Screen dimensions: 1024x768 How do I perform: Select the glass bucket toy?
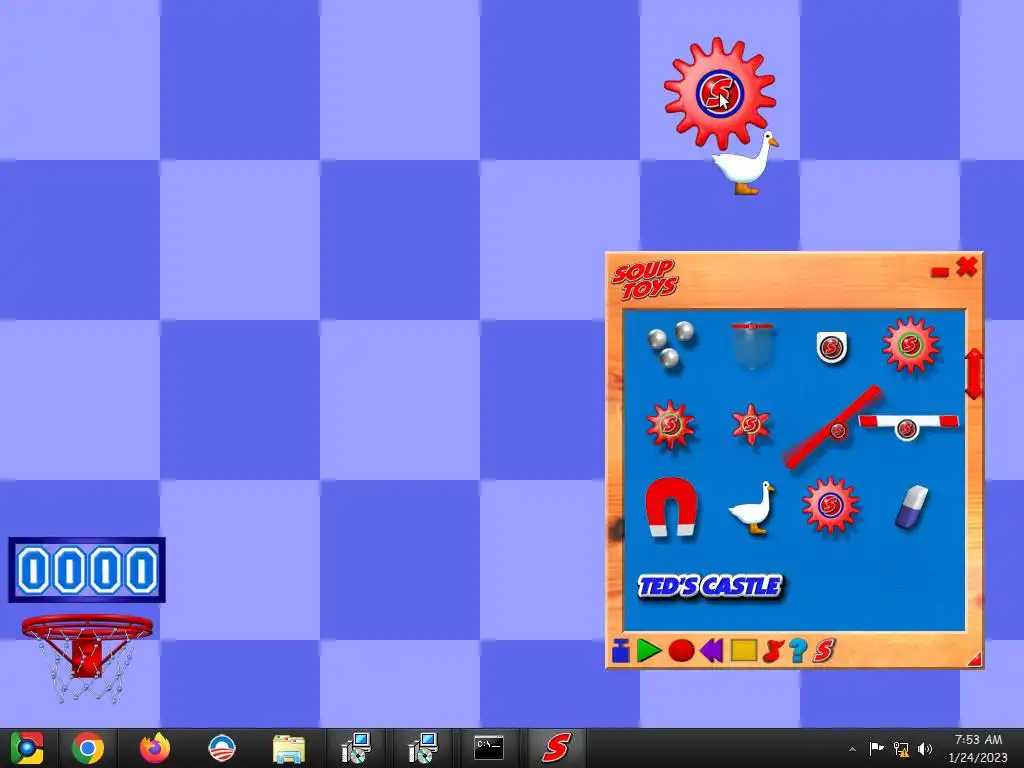[752, 345]
